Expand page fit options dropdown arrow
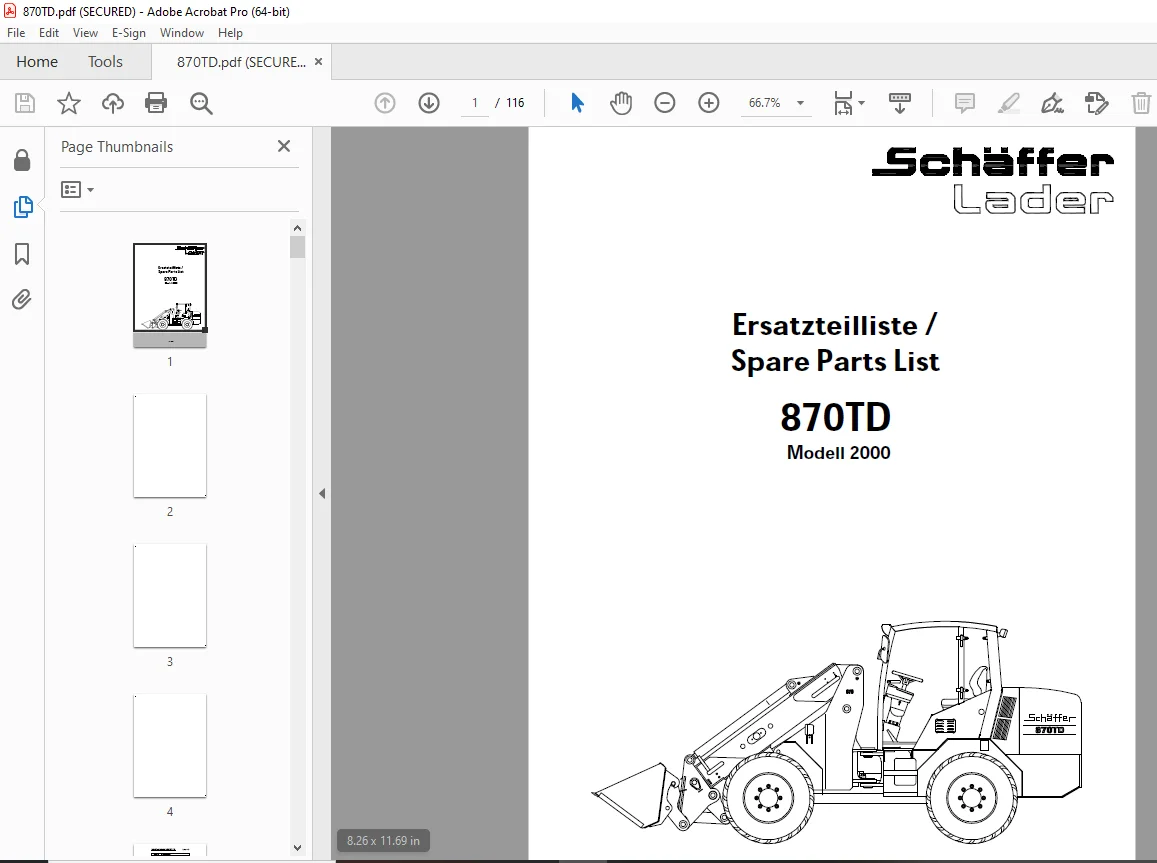This screenshot has height=863, width=1157. pos(861,103)
